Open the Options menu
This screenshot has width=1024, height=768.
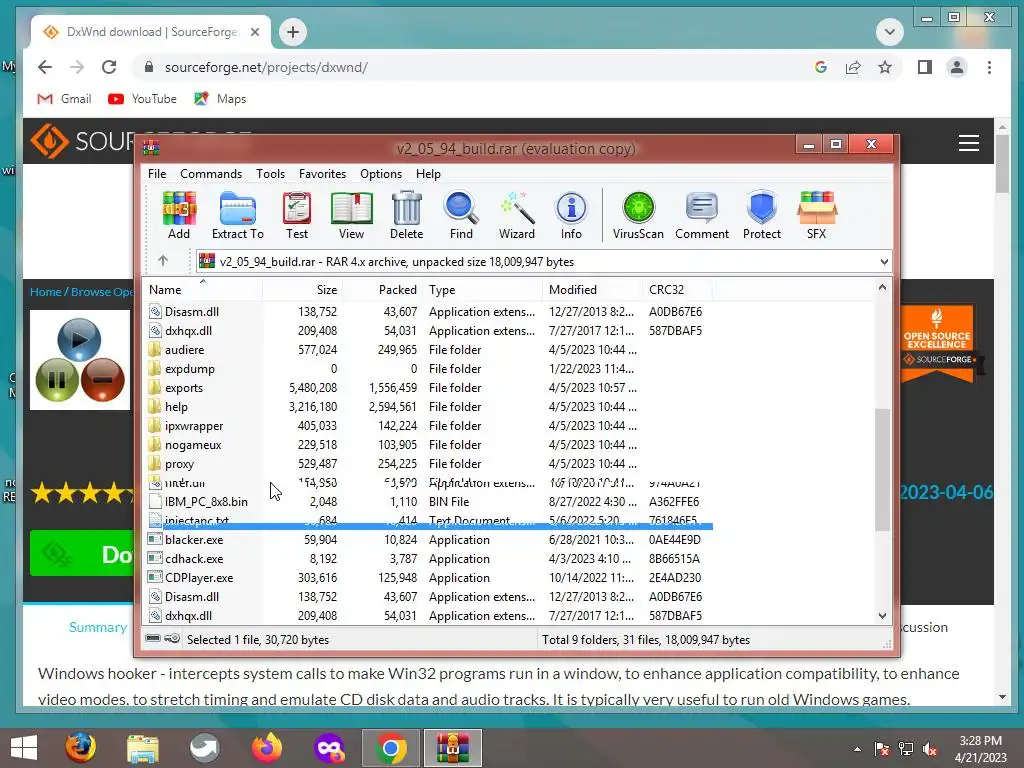coord(381,174)
